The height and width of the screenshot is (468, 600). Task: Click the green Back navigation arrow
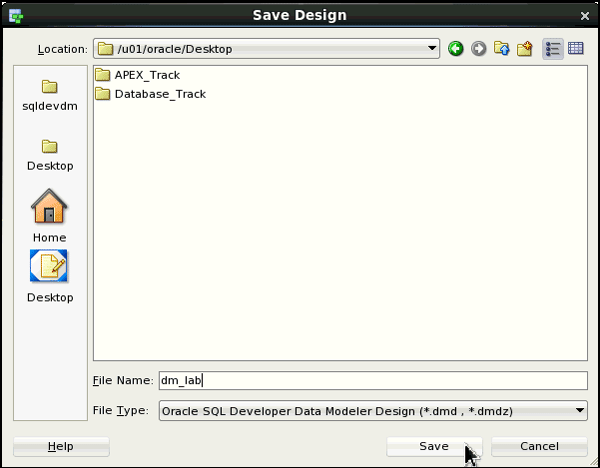455,49
